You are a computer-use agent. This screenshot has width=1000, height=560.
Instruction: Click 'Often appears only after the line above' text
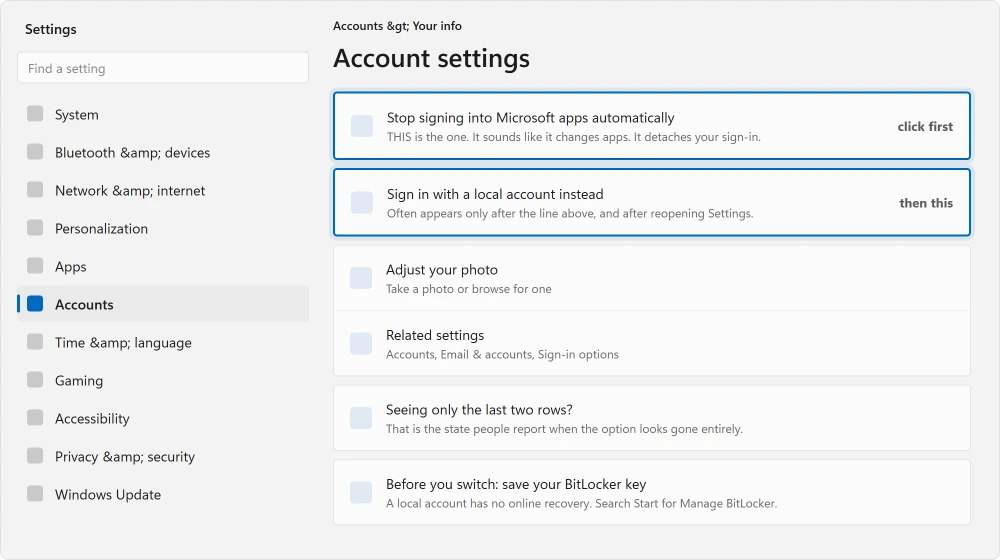click(x=570, y=214)
